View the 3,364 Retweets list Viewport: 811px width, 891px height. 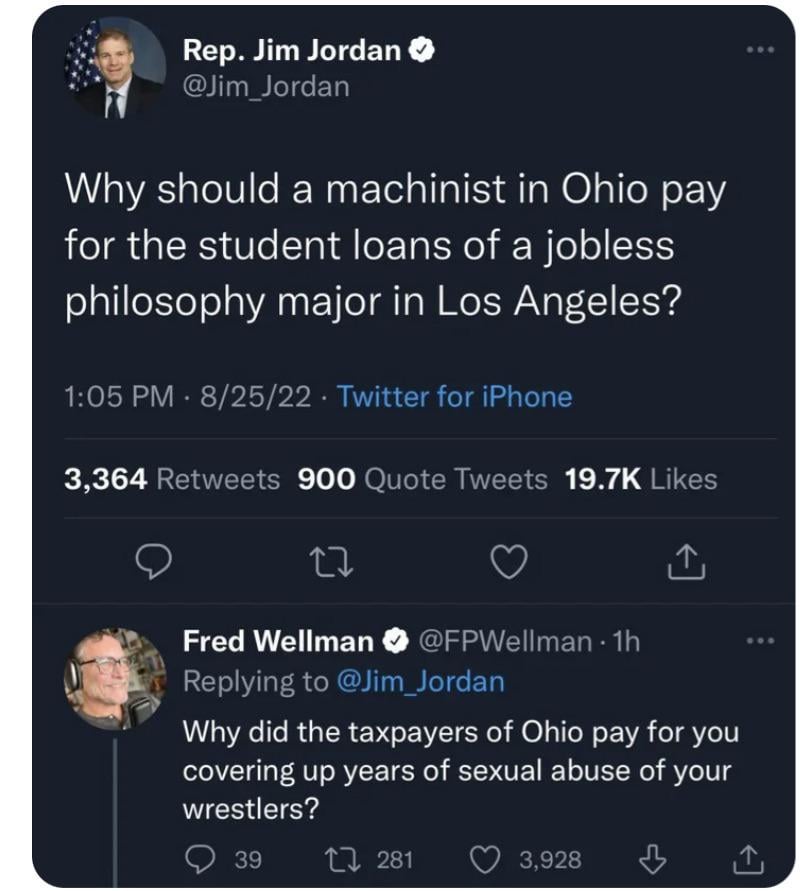click(x=172, y=480)
